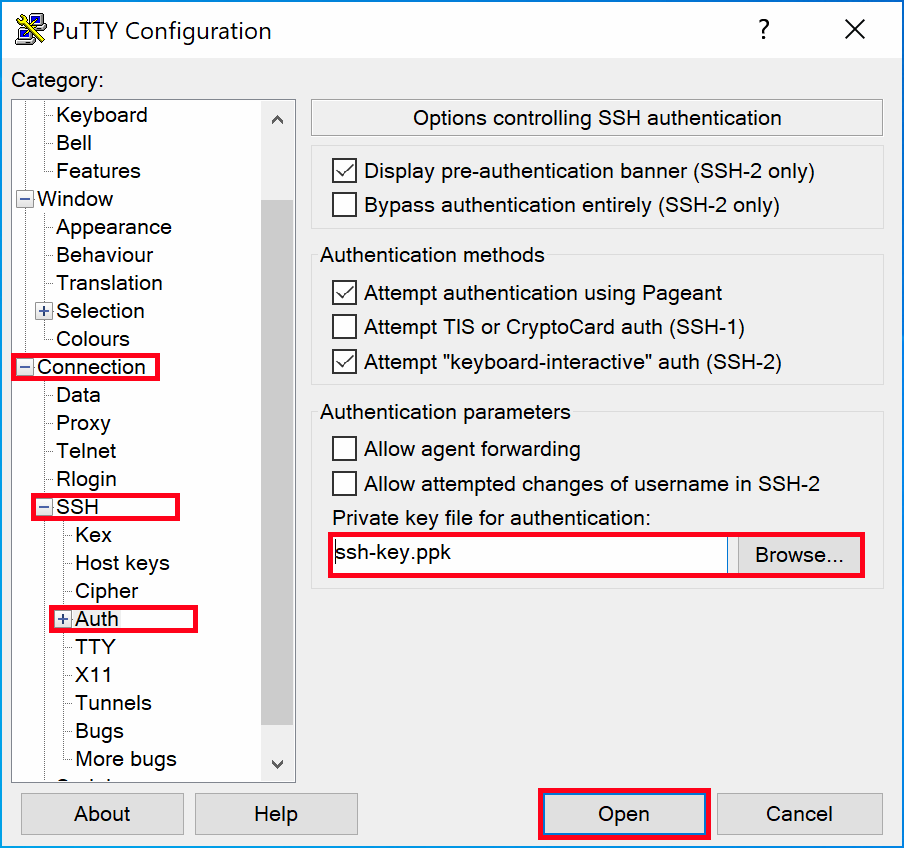Toggle Display pre-authentication banner checkbox
The height and width of the screenshot is (848, 904).
[x=344, y=171]
